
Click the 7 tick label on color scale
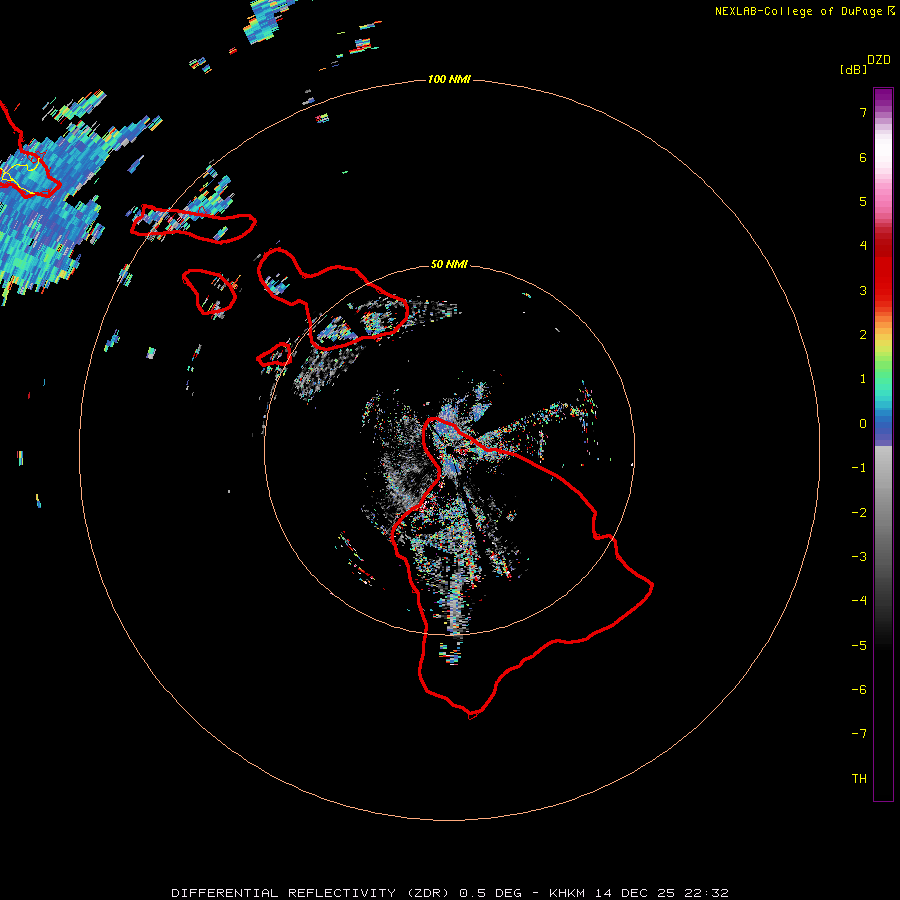click(863, 112)
